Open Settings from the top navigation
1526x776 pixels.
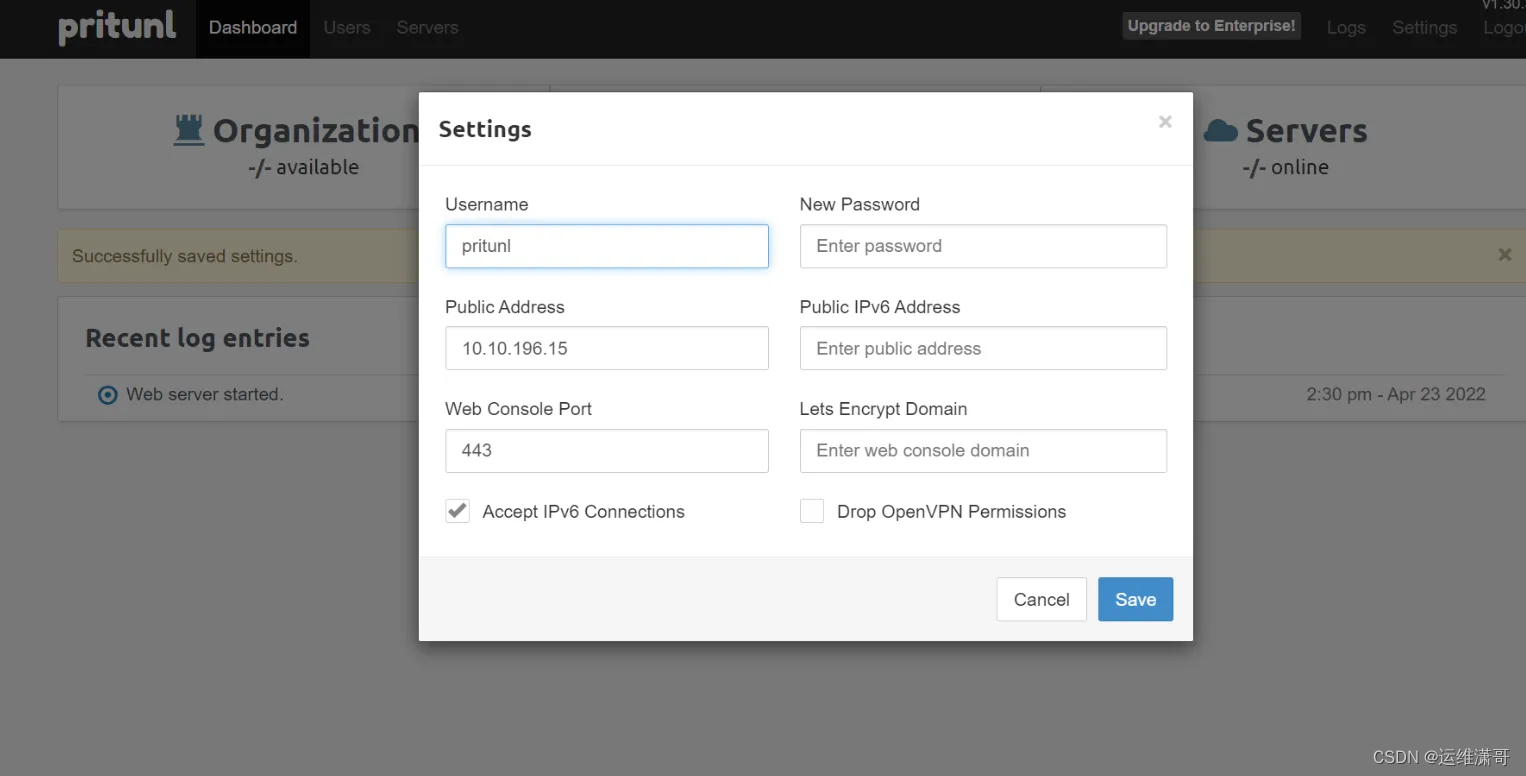[x=1424, y=28]
